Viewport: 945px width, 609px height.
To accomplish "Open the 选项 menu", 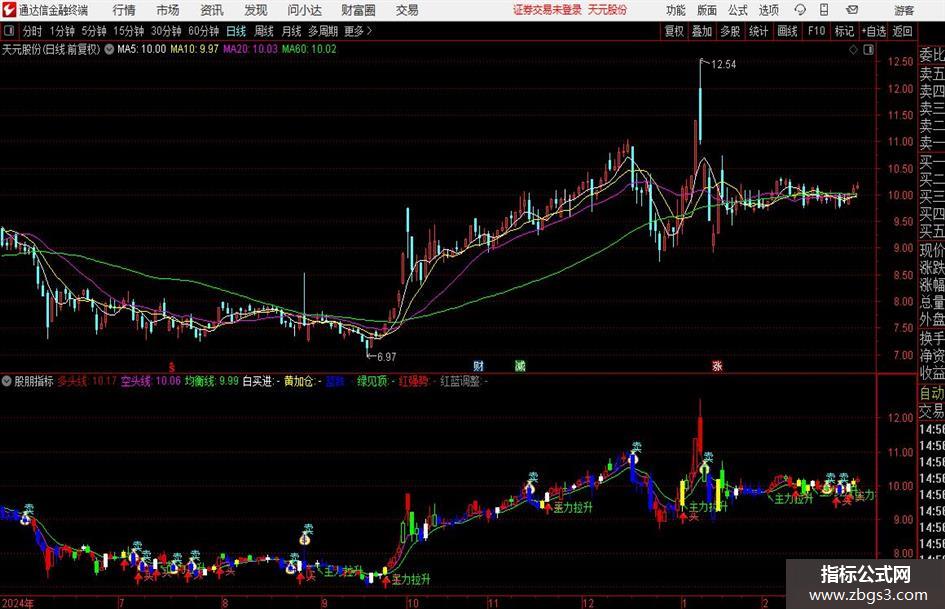I will 768,10.
